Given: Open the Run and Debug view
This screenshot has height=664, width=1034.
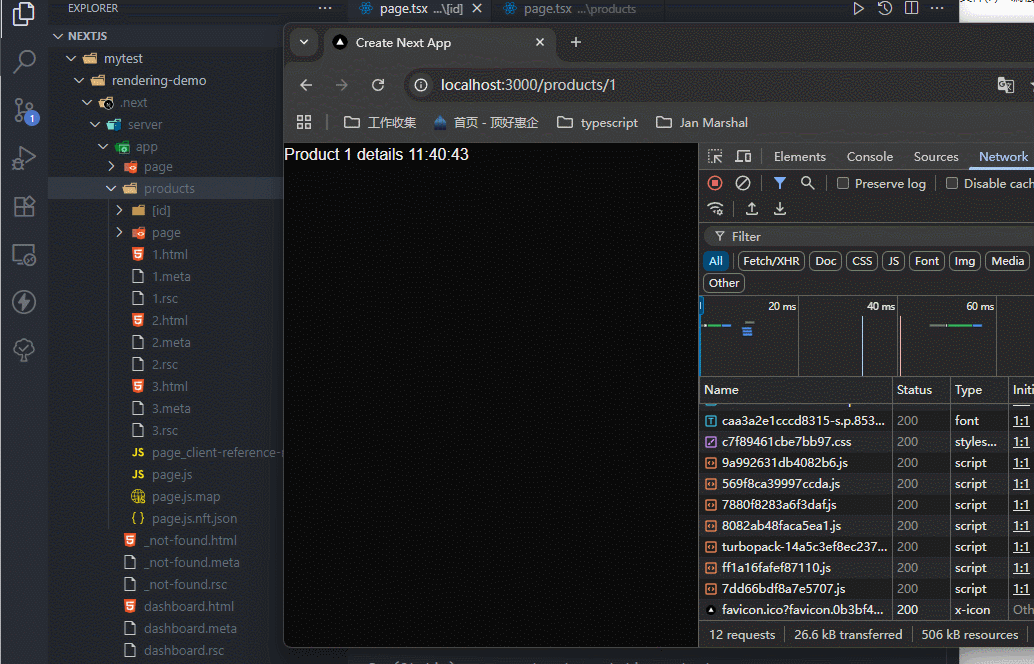Looking at the screenshot, I should [24, 159].
